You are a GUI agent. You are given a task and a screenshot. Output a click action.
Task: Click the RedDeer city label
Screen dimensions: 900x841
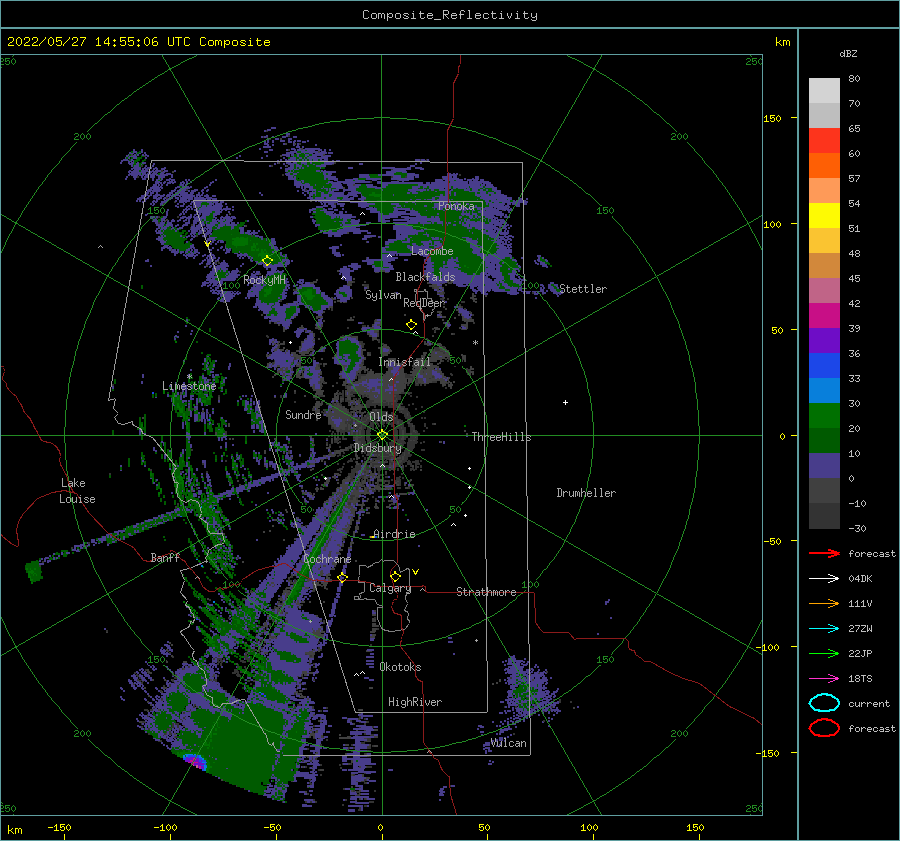click(424, 303)
